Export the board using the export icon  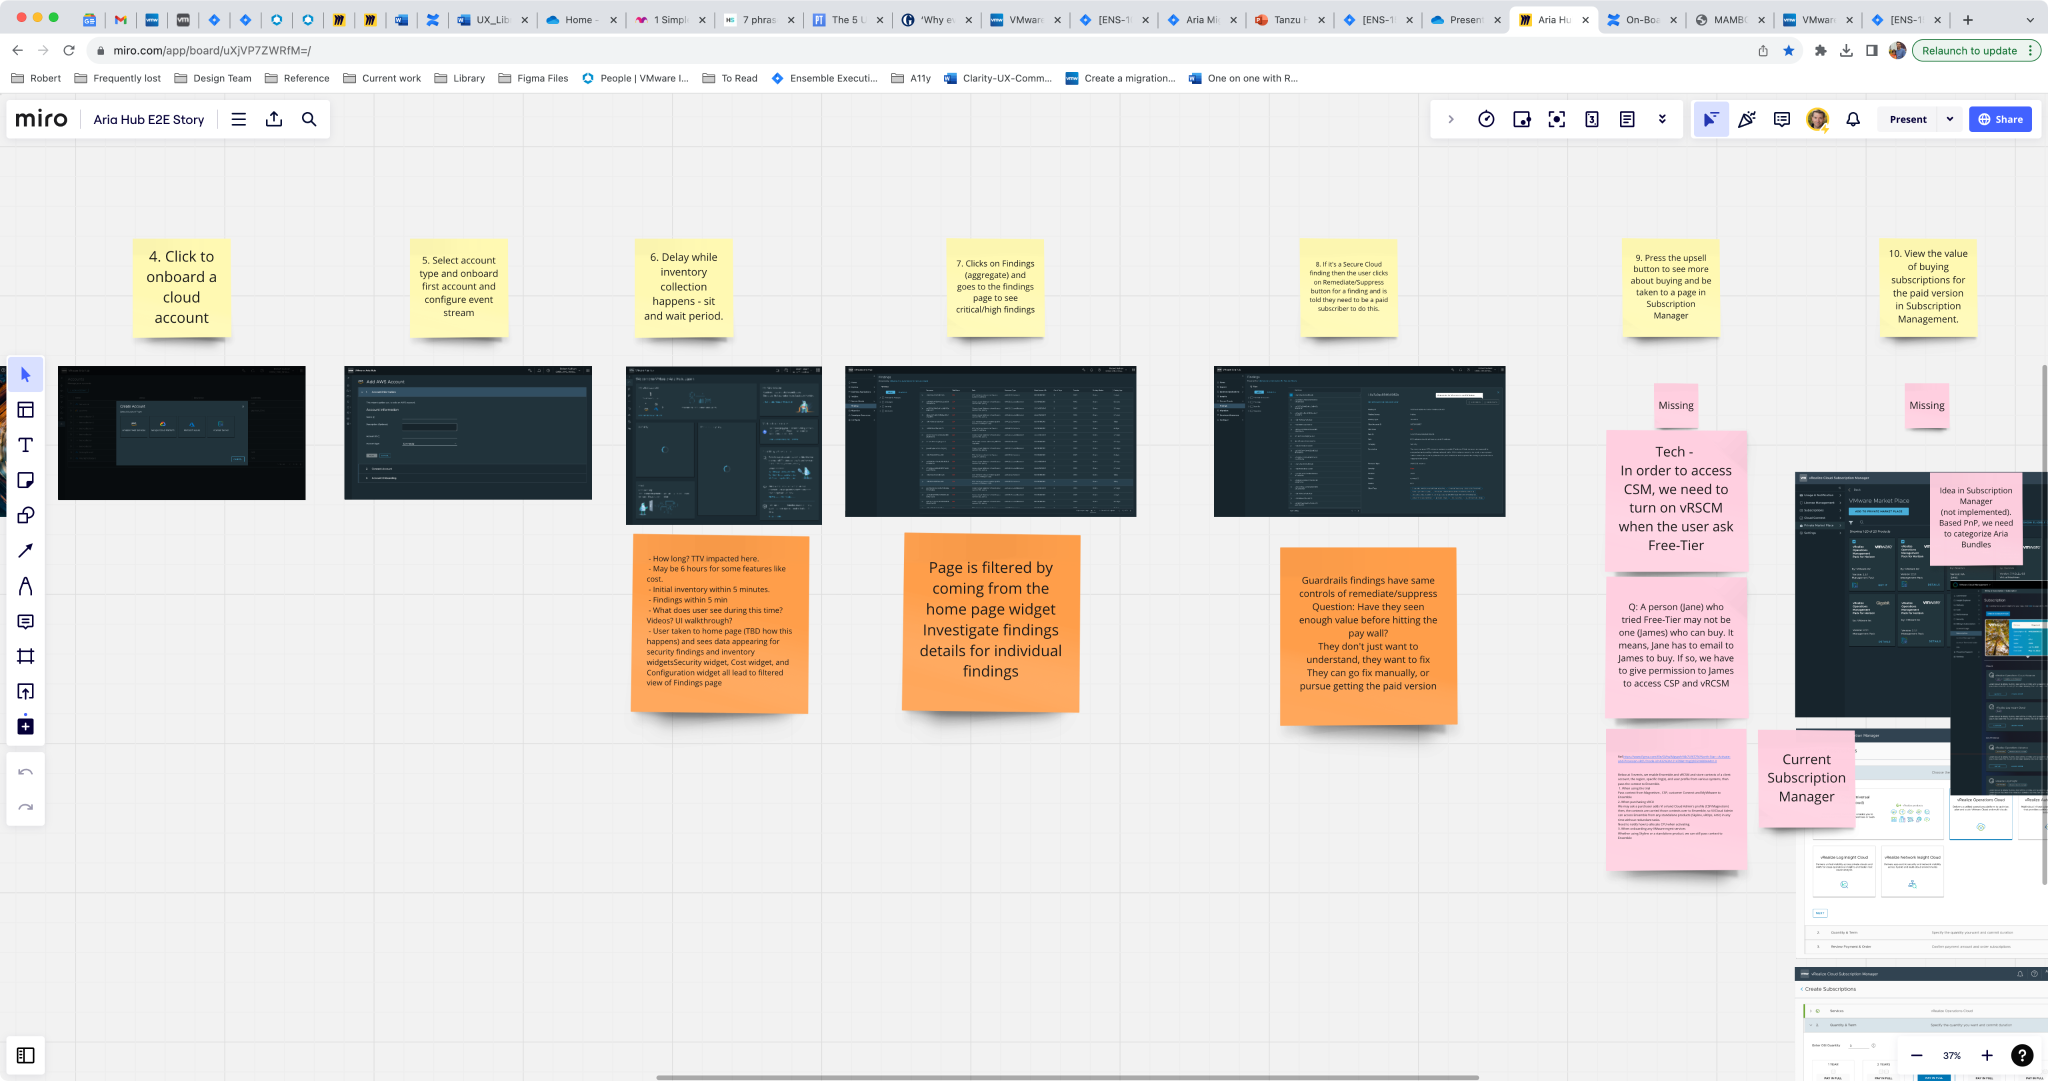tap(274, 119)
